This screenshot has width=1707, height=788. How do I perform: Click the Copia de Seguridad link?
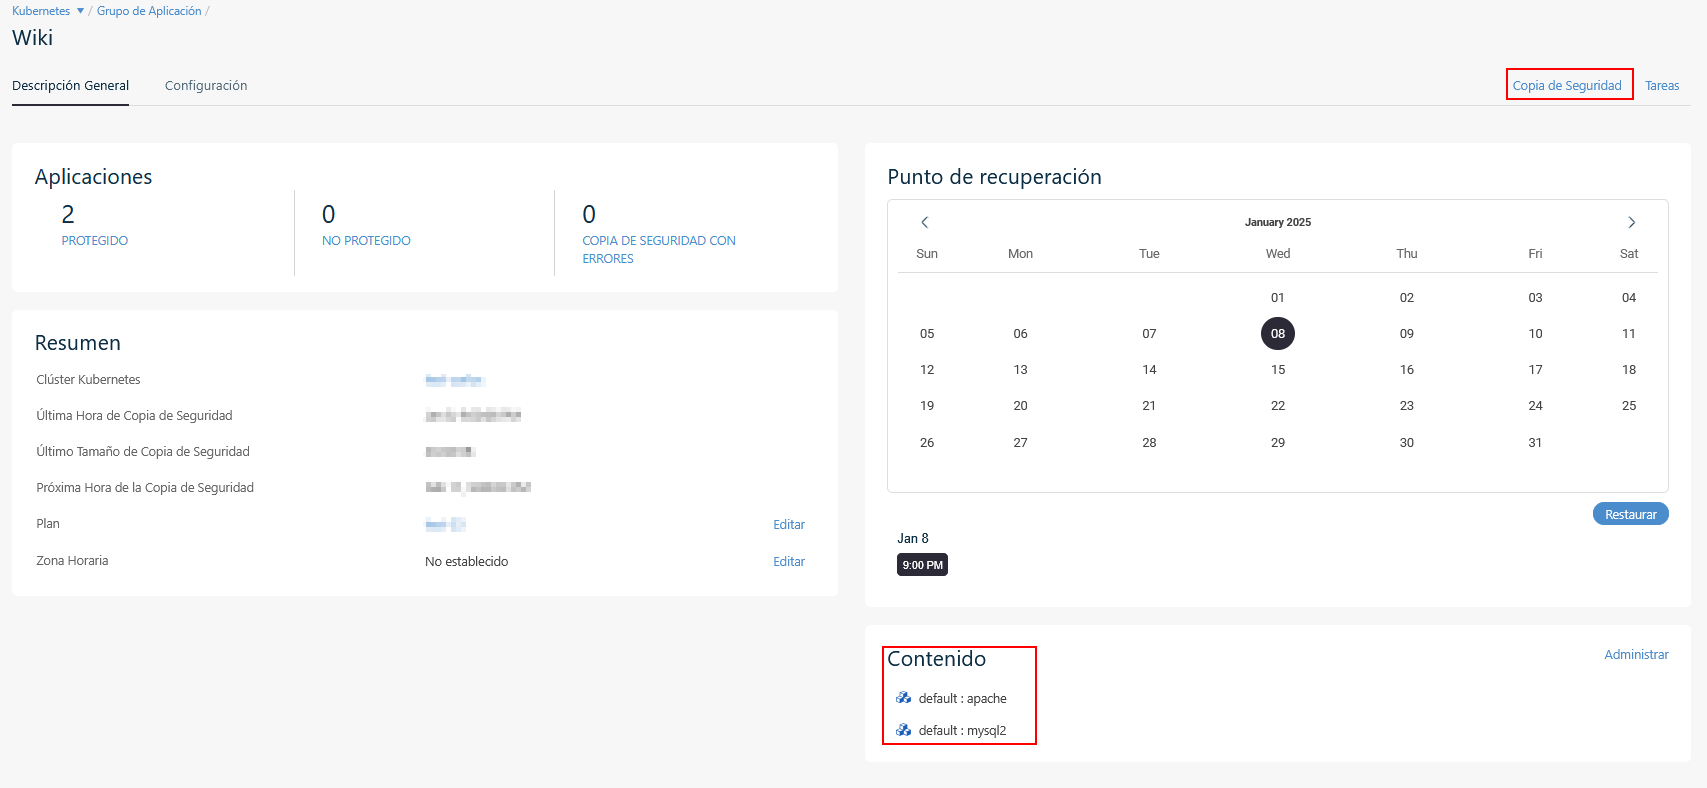(1566, 86)
